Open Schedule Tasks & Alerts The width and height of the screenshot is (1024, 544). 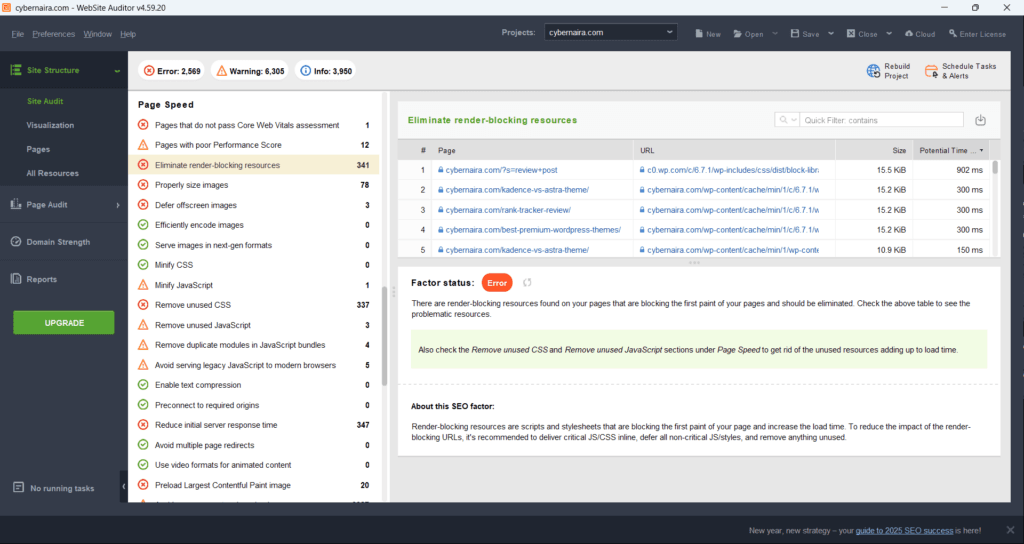coord(961,71)
